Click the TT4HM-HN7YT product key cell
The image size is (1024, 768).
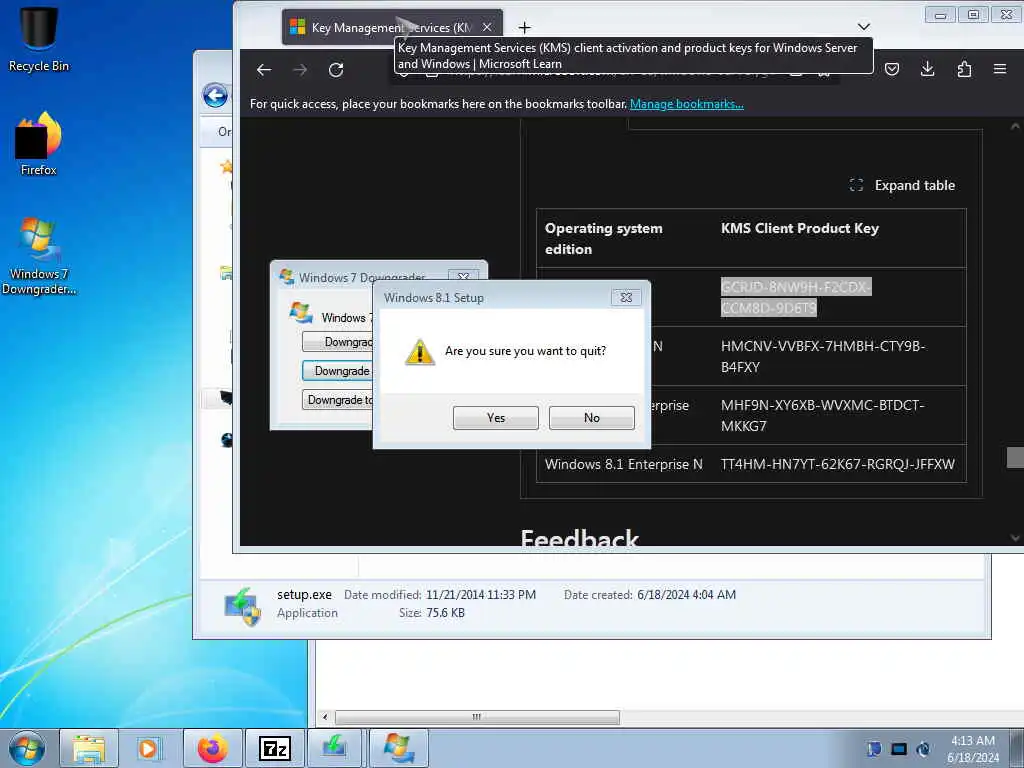pos(838,464)
